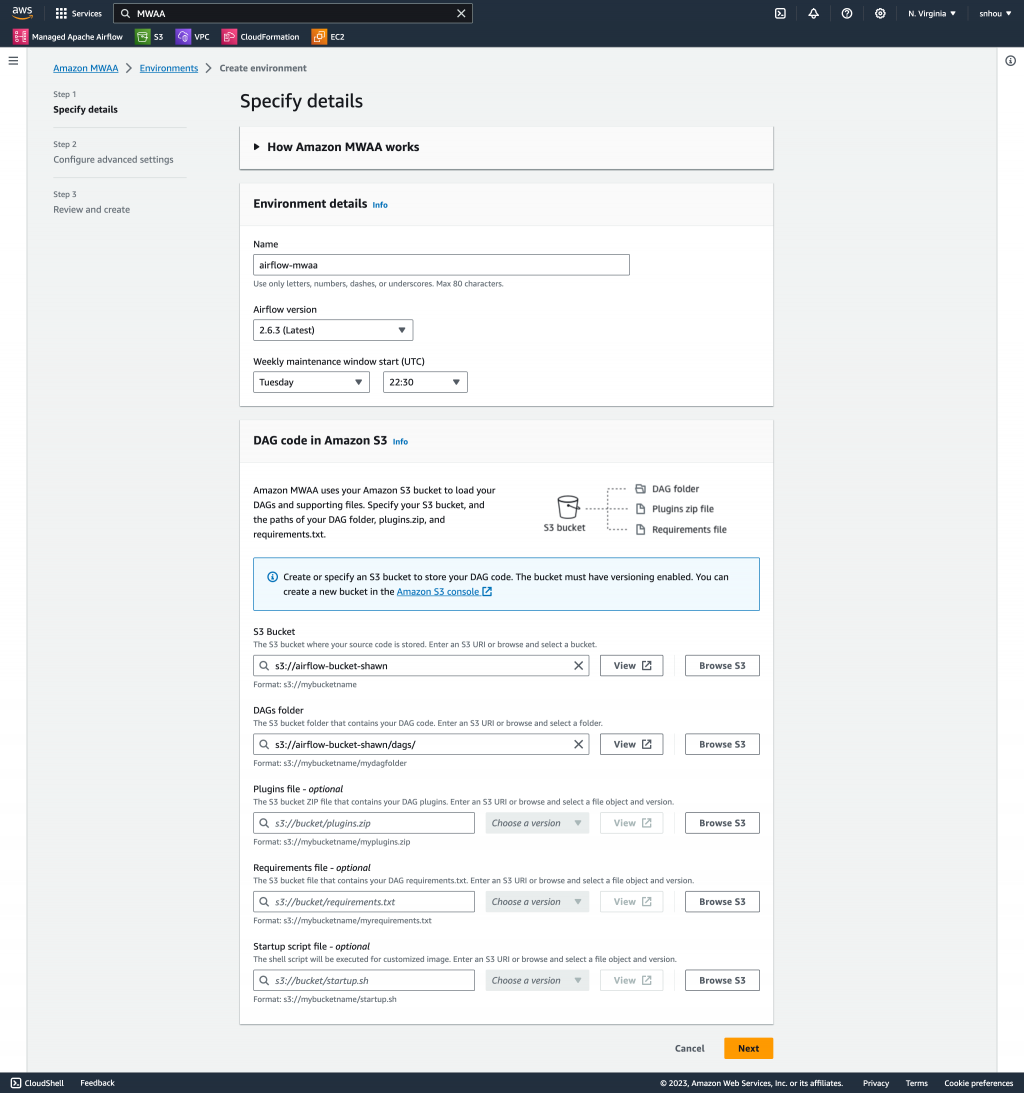The width and height of the screenshot is (1024, 1093).
Task: Open the help question mark icon
Action: (846, 13)
